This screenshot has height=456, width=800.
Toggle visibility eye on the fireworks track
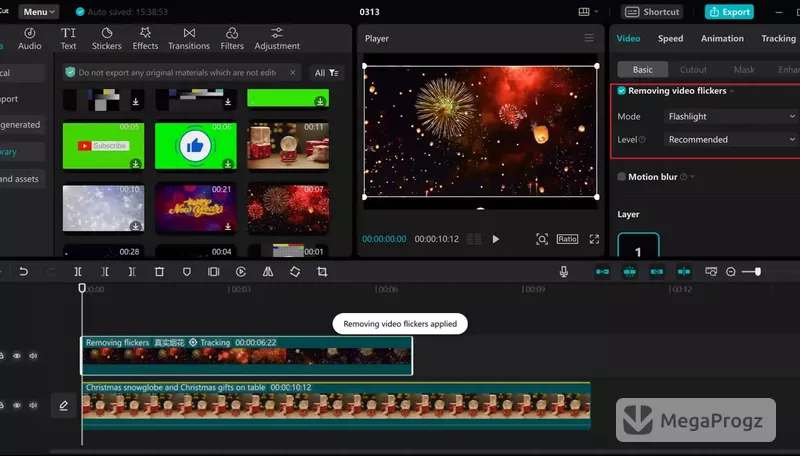pyautogui.click(x=17, y=356)
